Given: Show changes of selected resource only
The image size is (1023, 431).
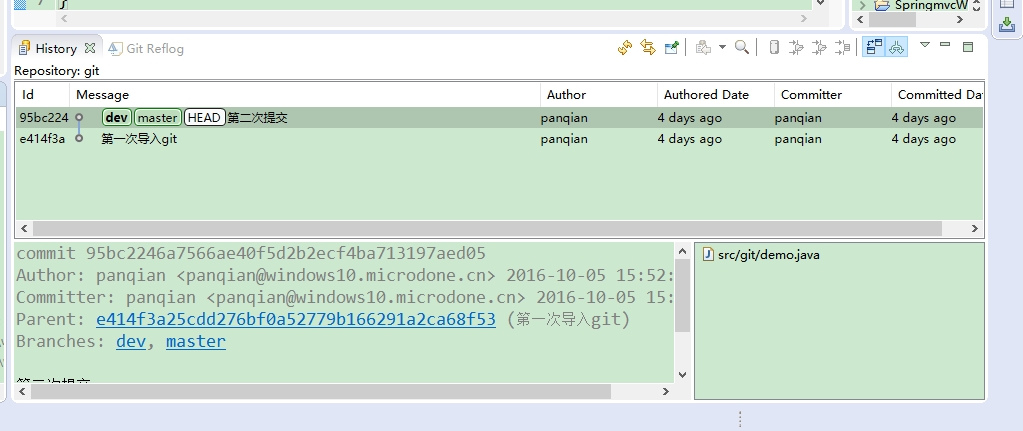Looking at the screenshot, I should click(843, 48).
